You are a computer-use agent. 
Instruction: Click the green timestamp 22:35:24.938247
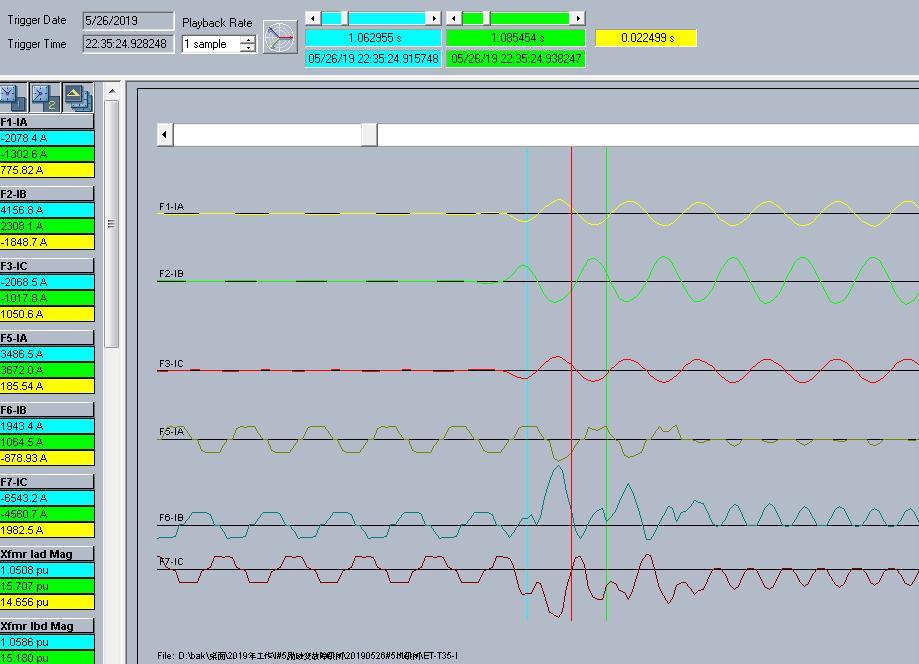(x=516, y=59)
